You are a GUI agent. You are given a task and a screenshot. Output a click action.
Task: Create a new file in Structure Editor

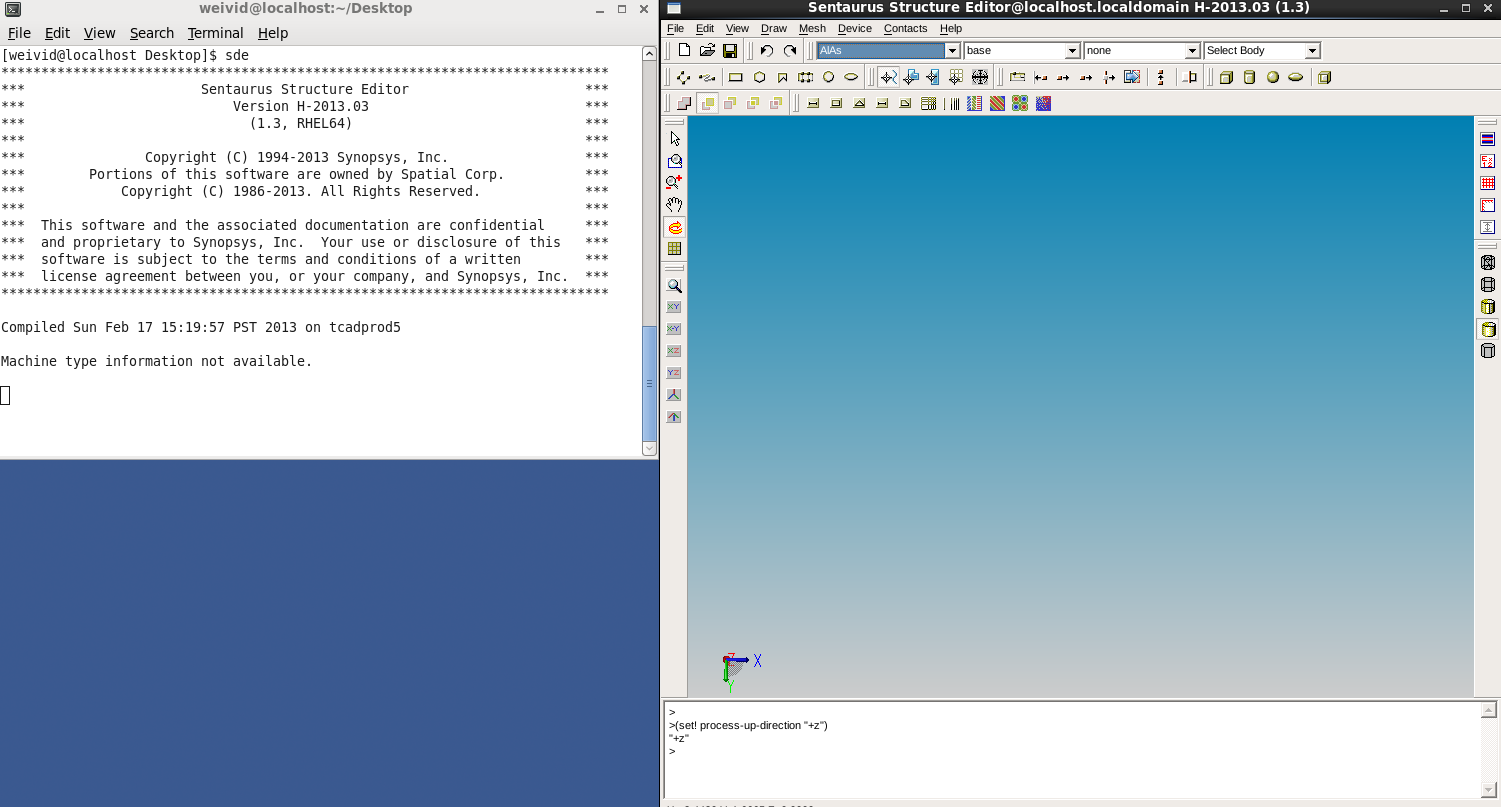(x=684, y=50)
